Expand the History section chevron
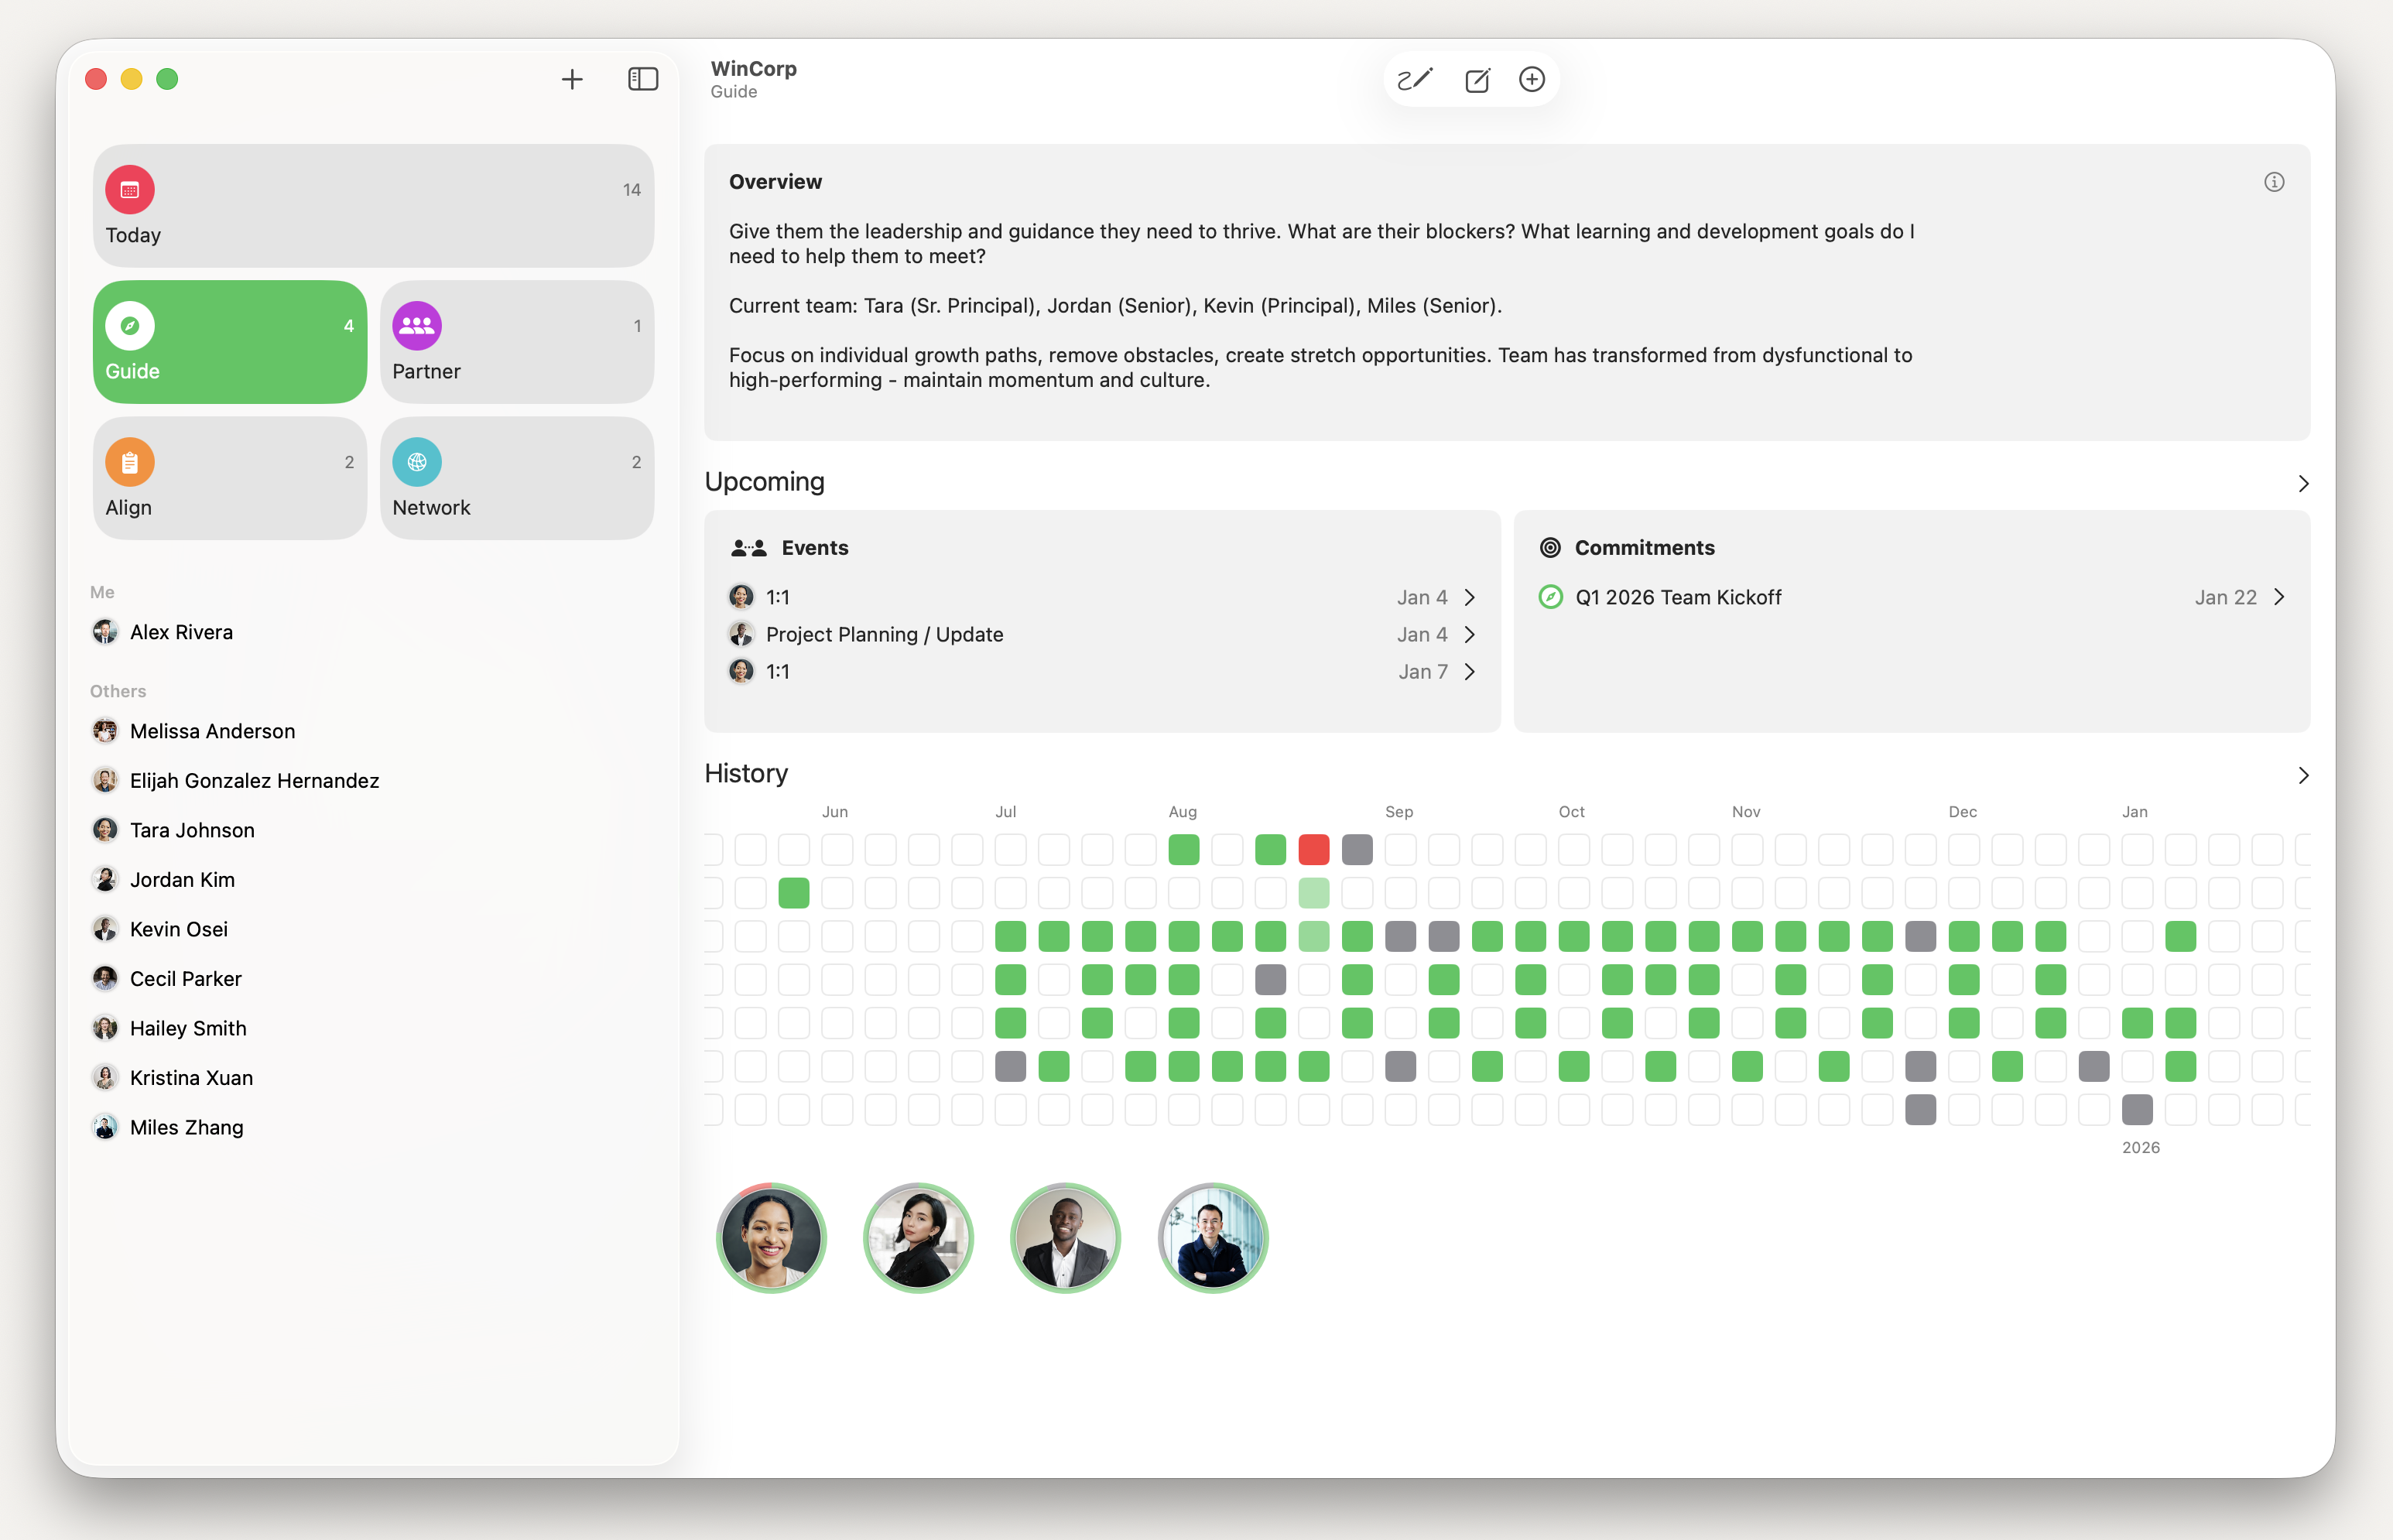This screenshot has width=2393, height=1540. pos(2303,775)
